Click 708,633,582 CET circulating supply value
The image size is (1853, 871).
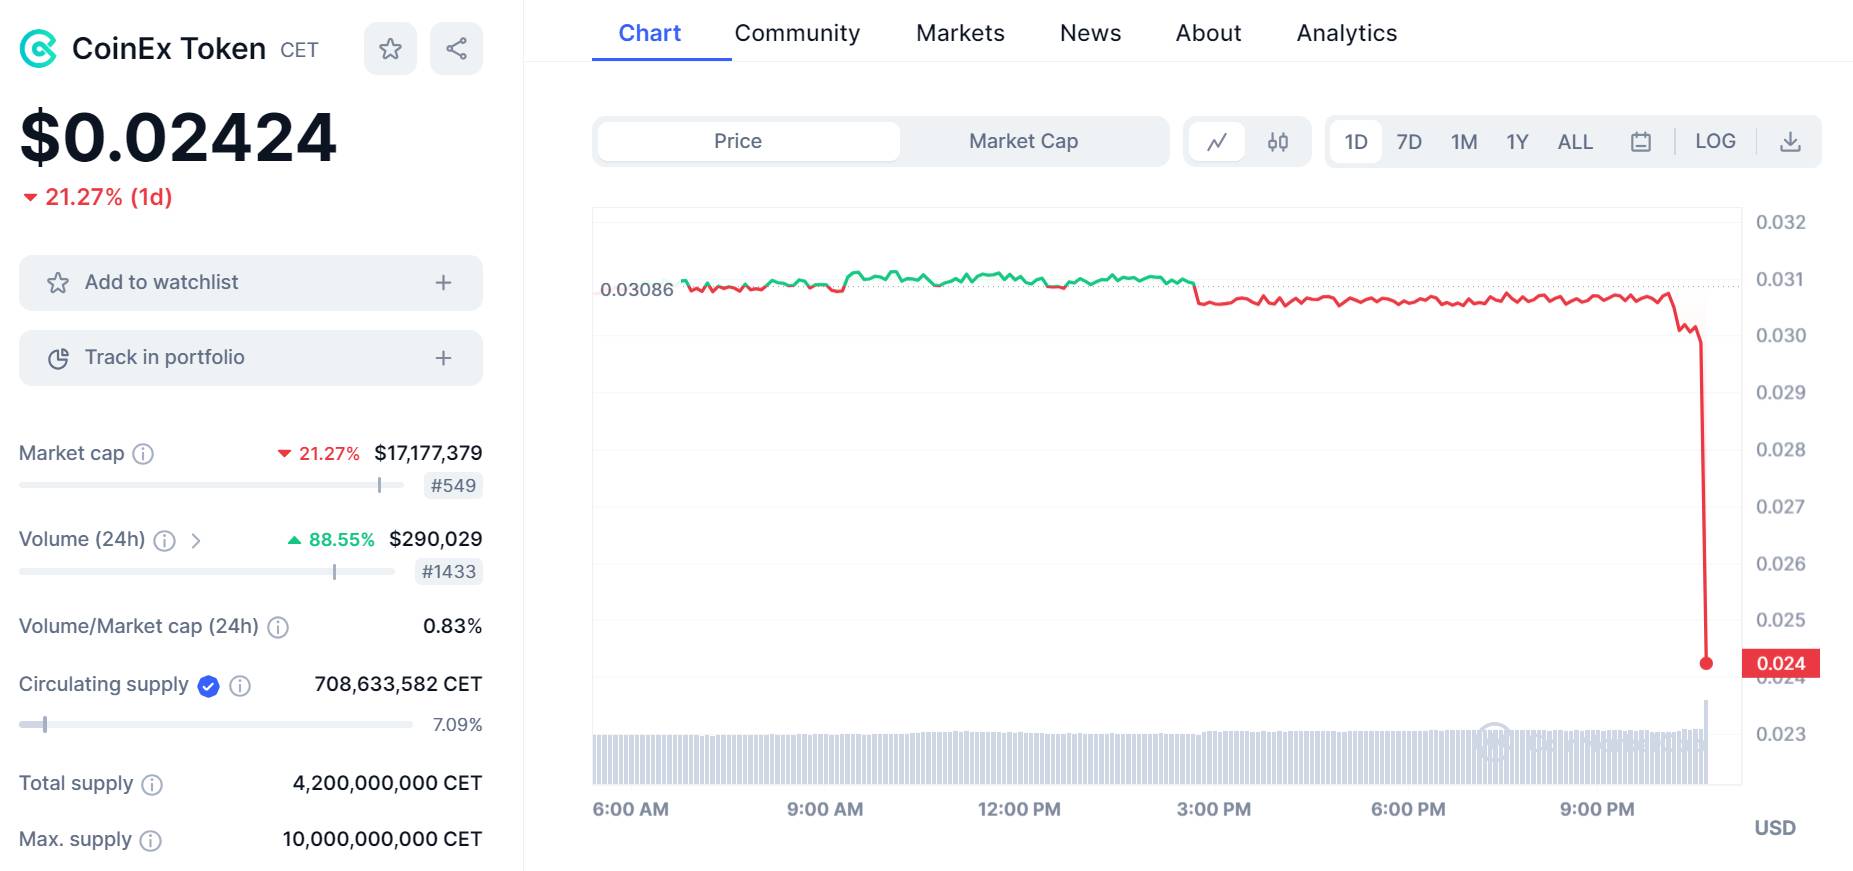(398, 684)
